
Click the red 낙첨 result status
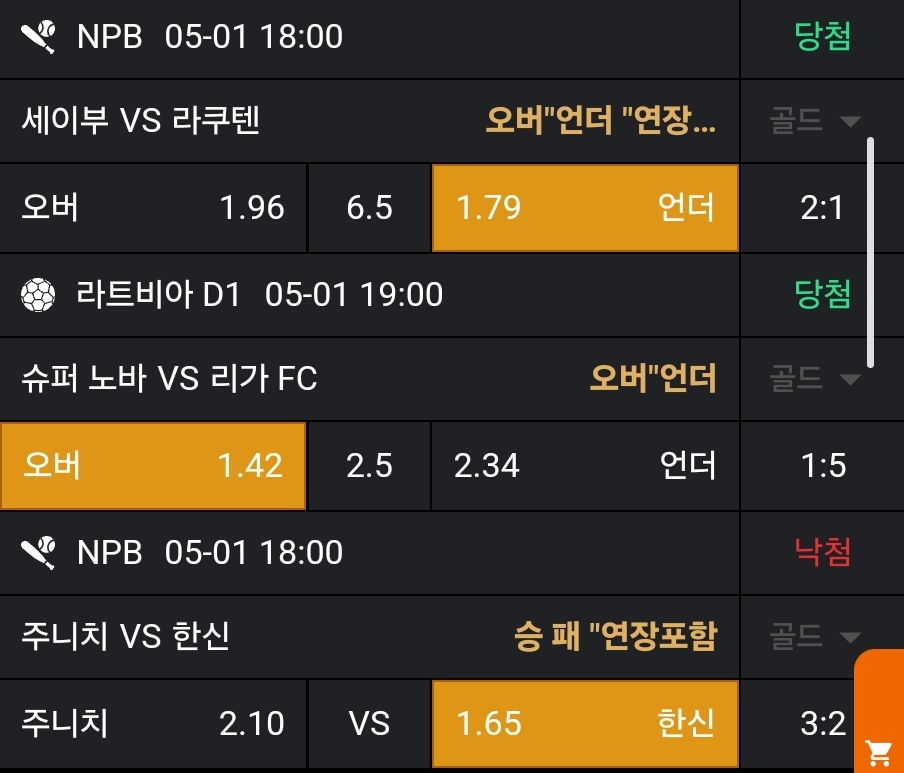(822, 551)
